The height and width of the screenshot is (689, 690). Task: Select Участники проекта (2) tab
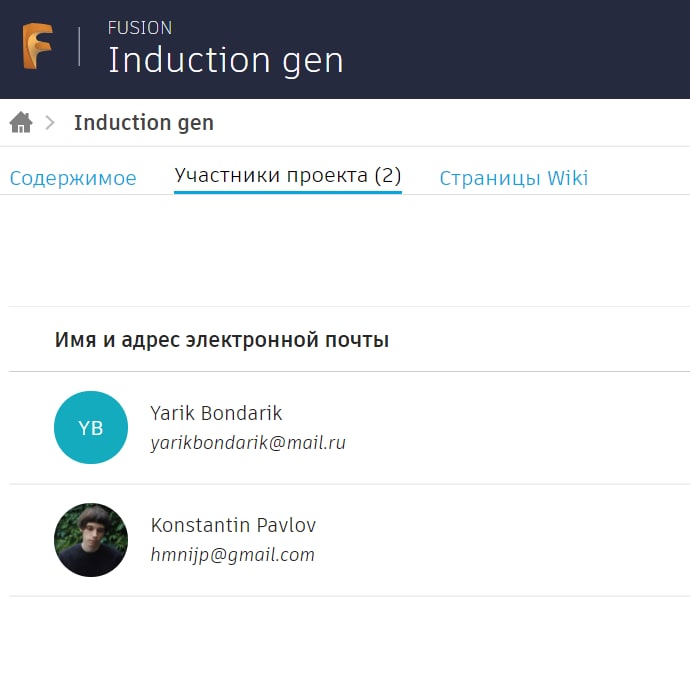click(288, 176)
